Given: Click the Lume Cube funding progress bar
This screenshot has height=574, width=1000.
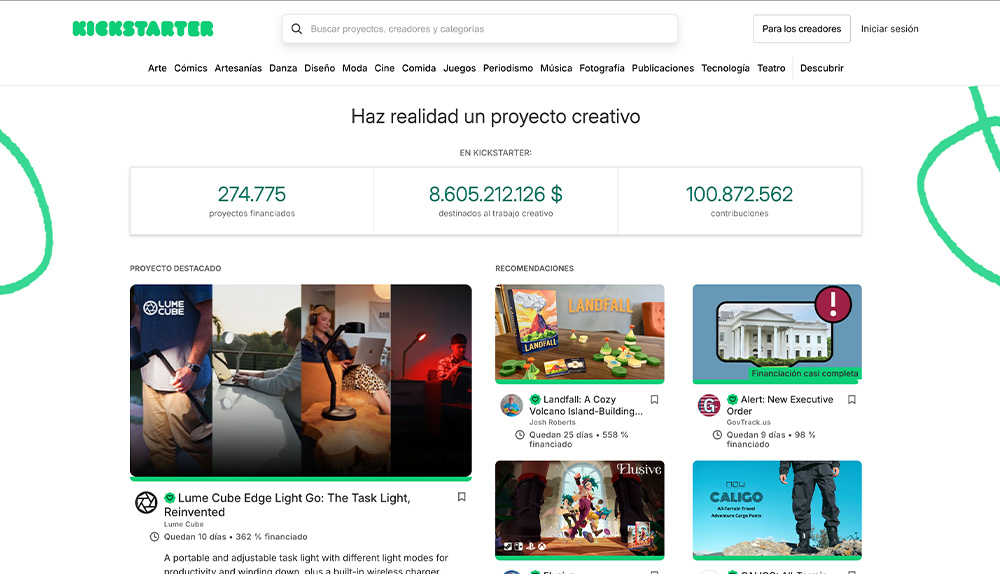Looking at the screenshot, I should pyautogui.click(x=301, y=478).
